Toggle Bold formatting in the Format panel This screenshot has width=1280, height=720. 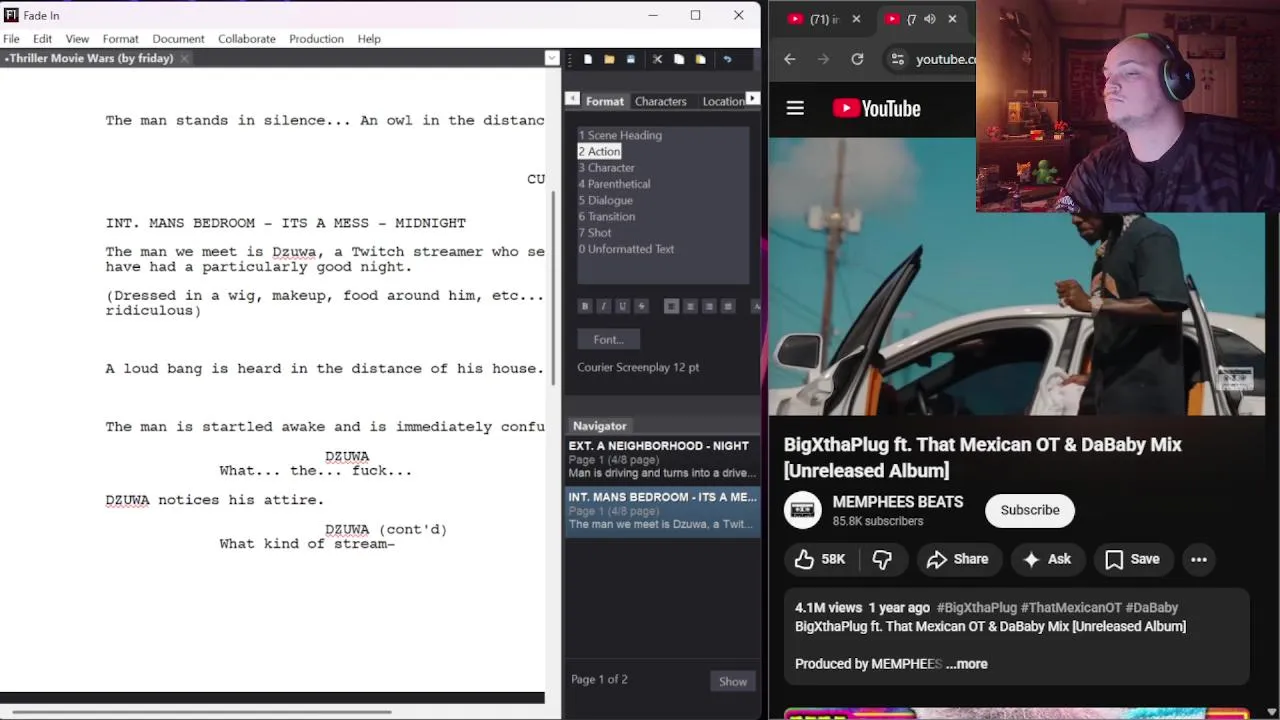coord(585,306)
